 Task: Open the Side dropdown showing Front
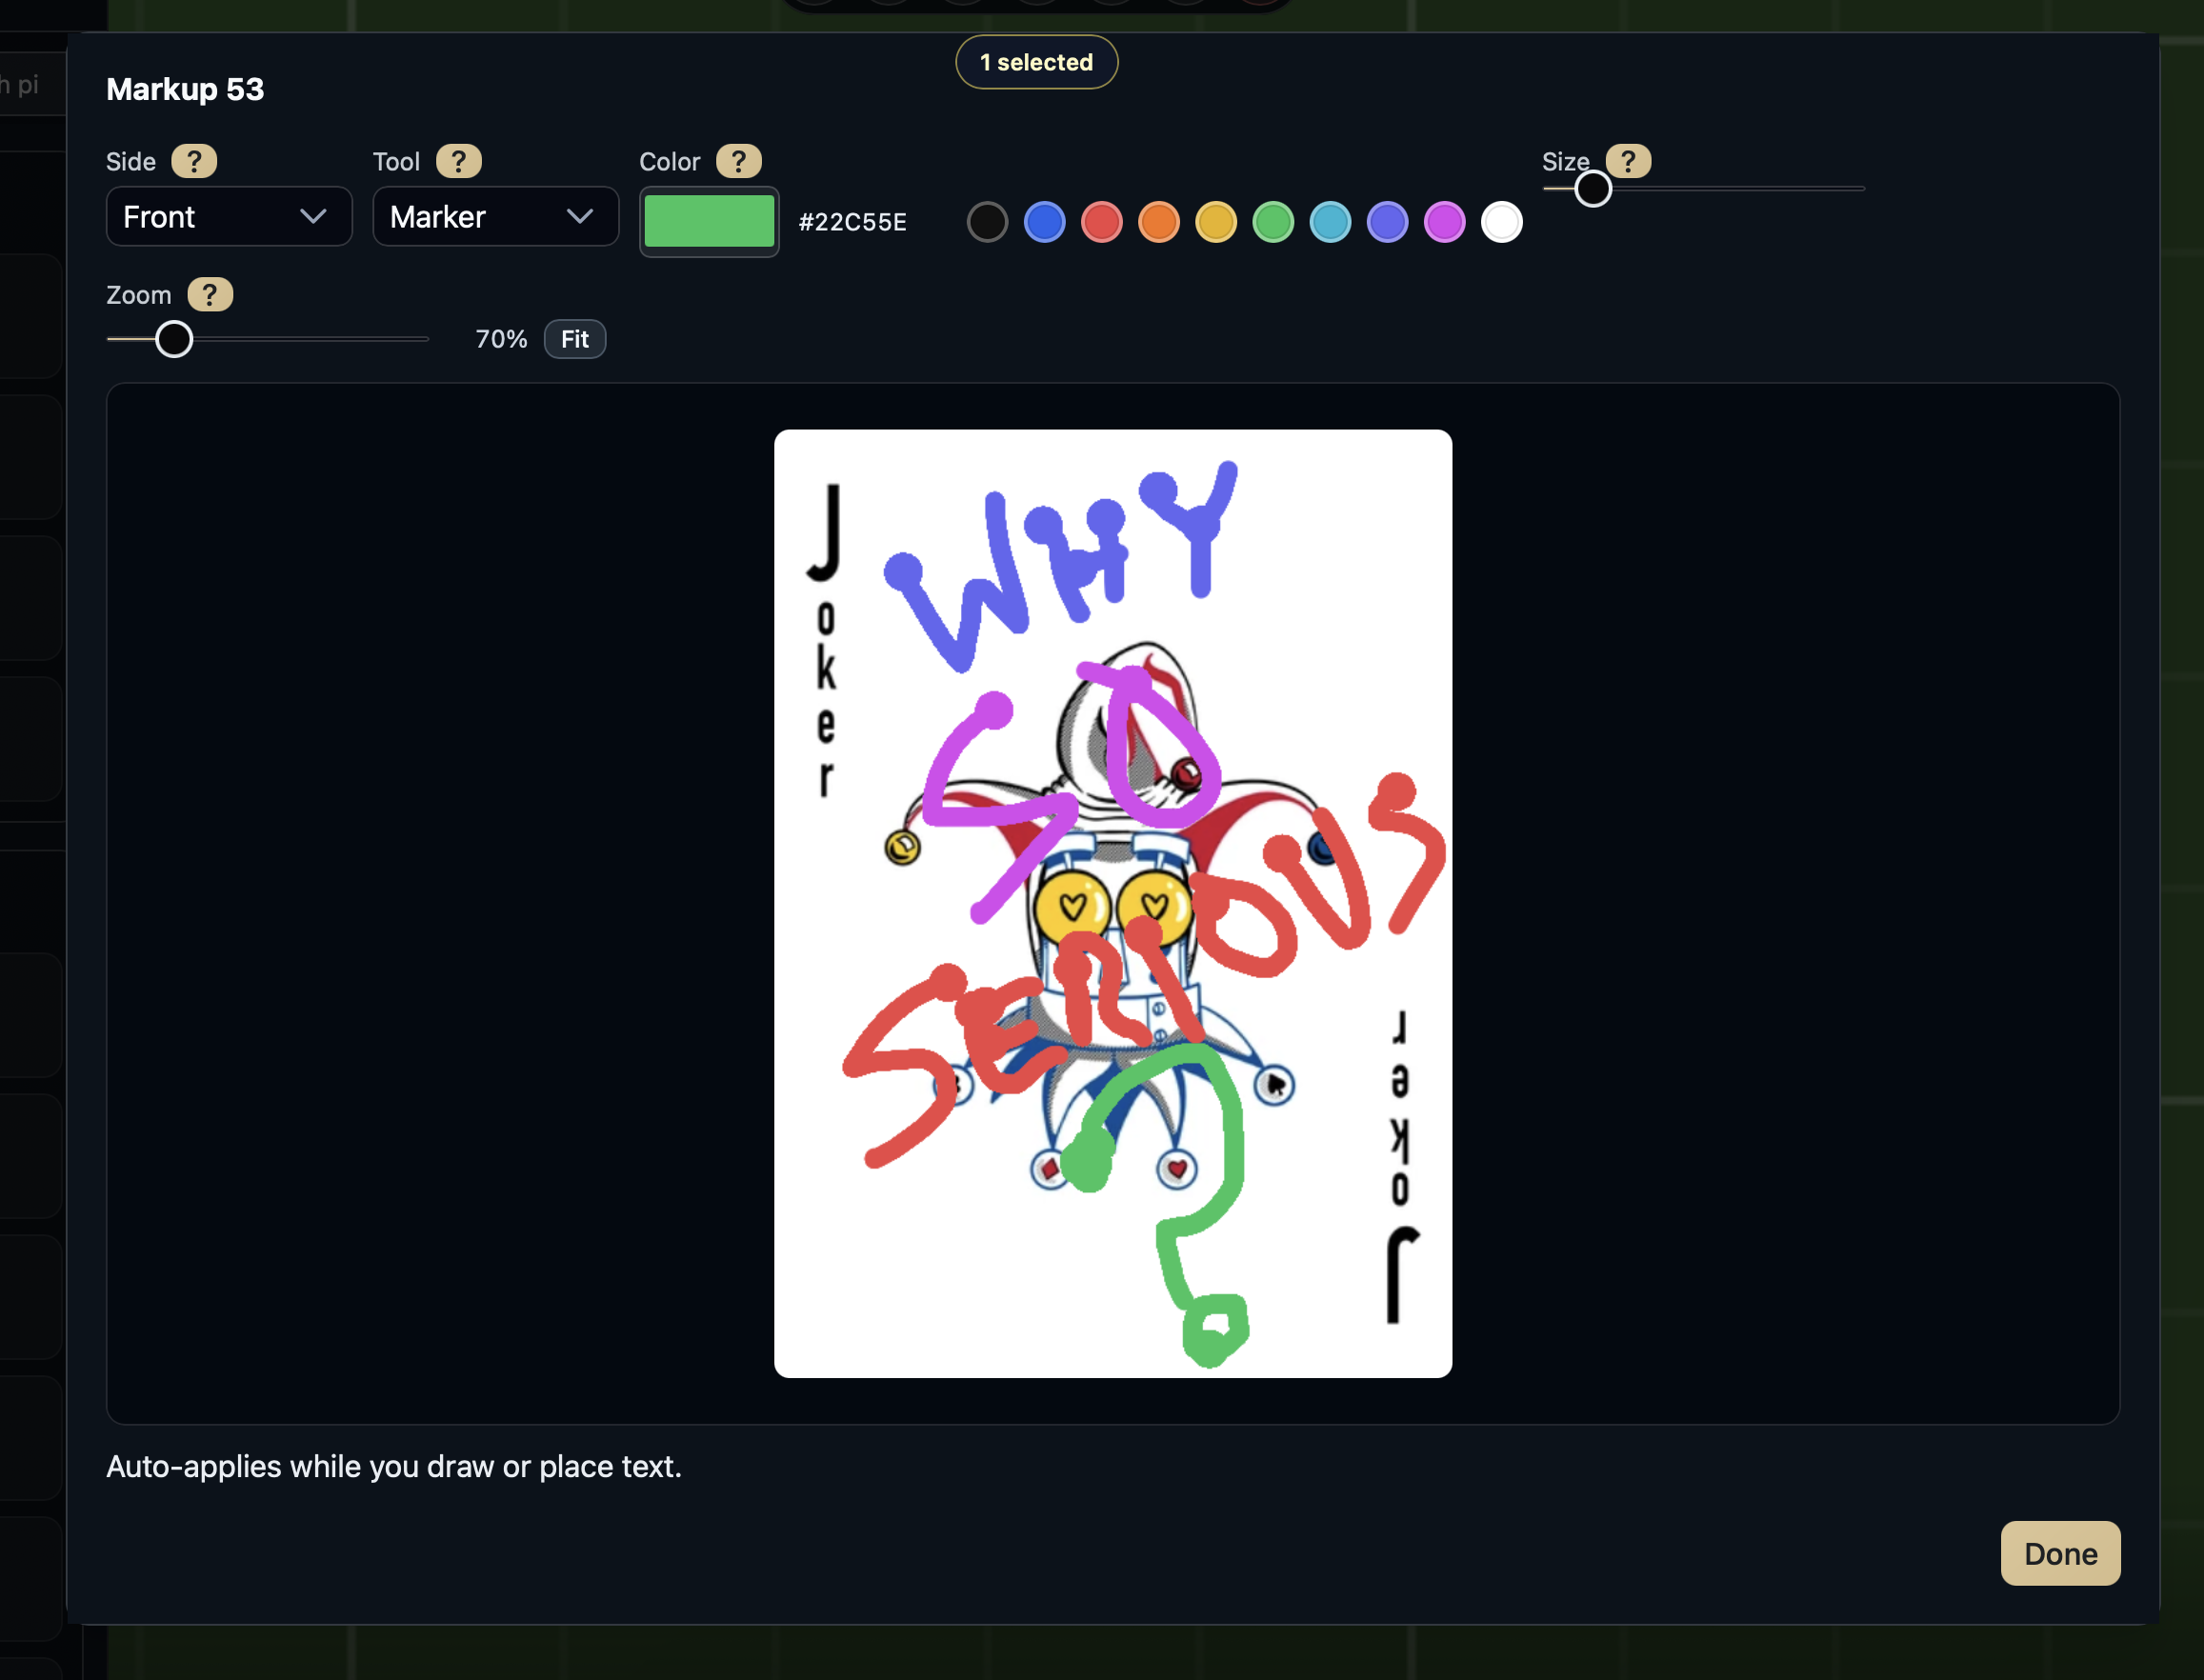point(229,216)
